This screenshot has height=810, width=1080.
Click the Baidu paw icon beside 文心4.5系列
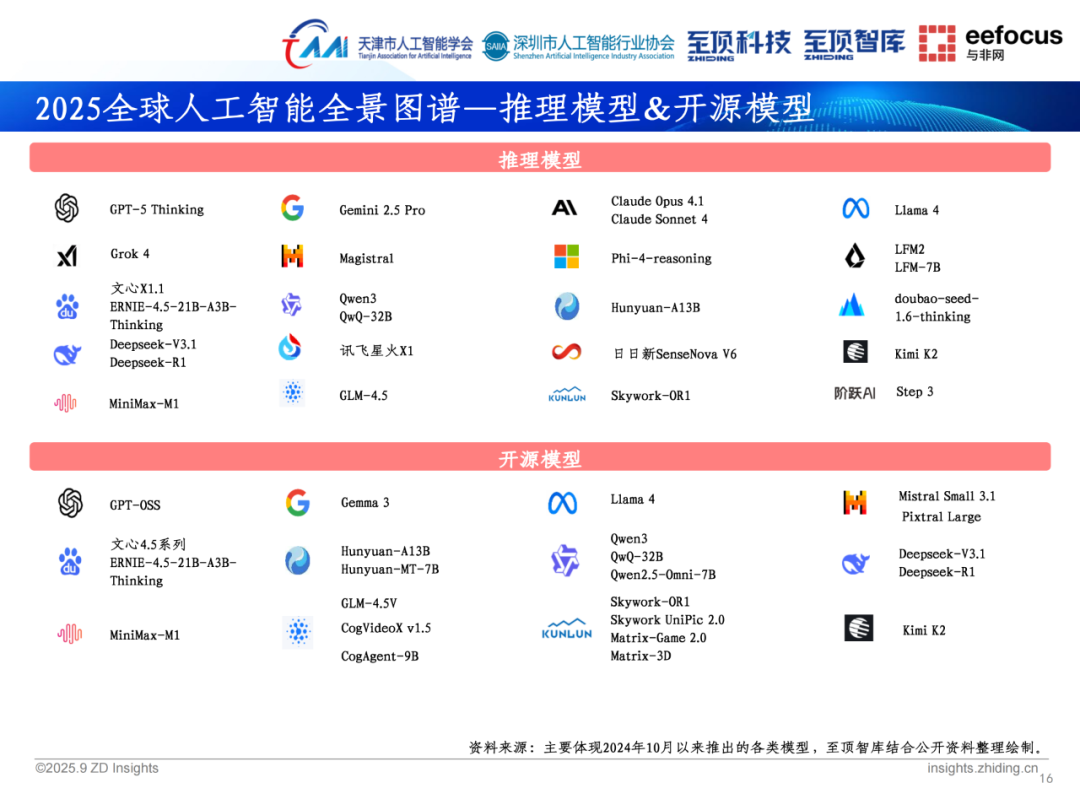(x=70, y=562)
